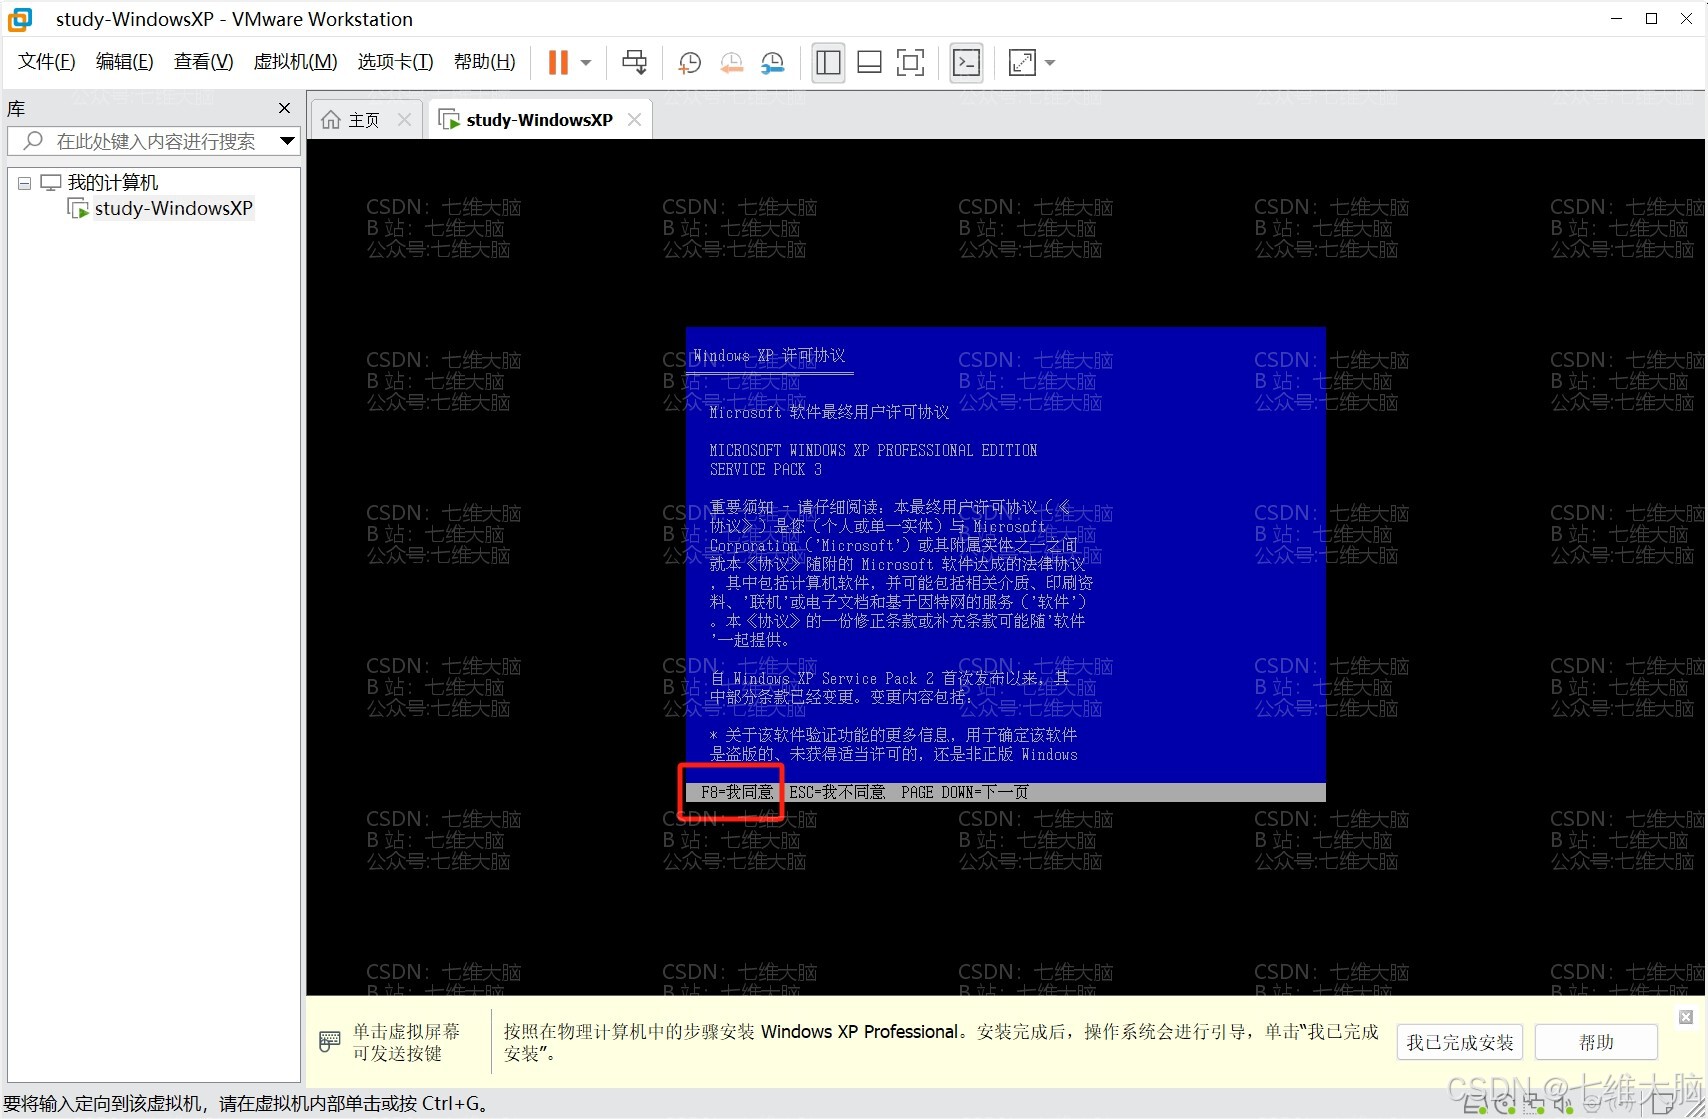Click the PAGE DOWN=下一页 text
Screen dimensions: 1708x1119
coord(965,792)
